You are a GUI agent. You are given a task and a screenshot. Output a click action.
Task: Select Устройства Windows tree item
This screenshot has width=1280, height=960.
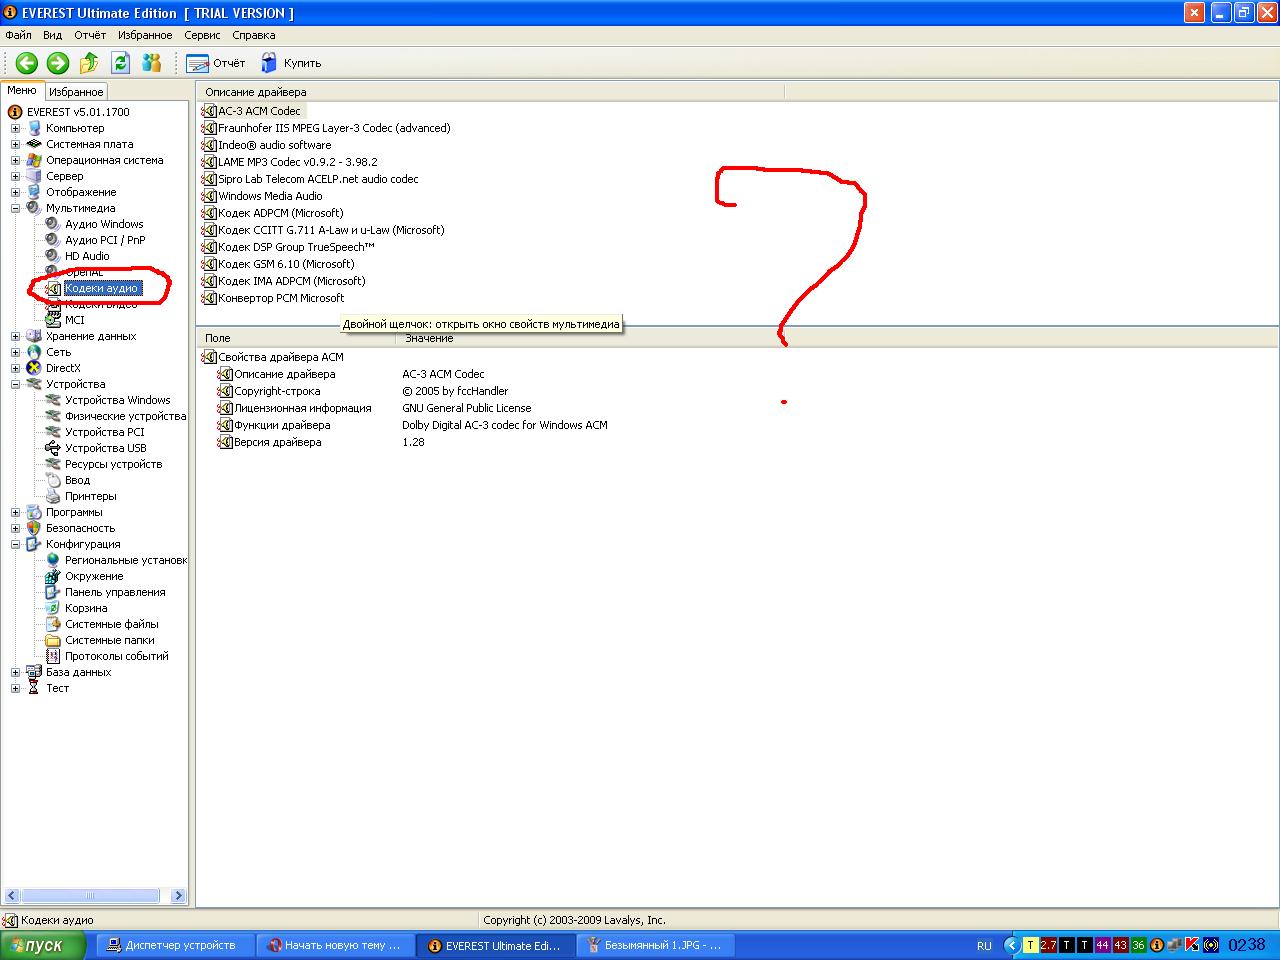(x=118, y=400)
